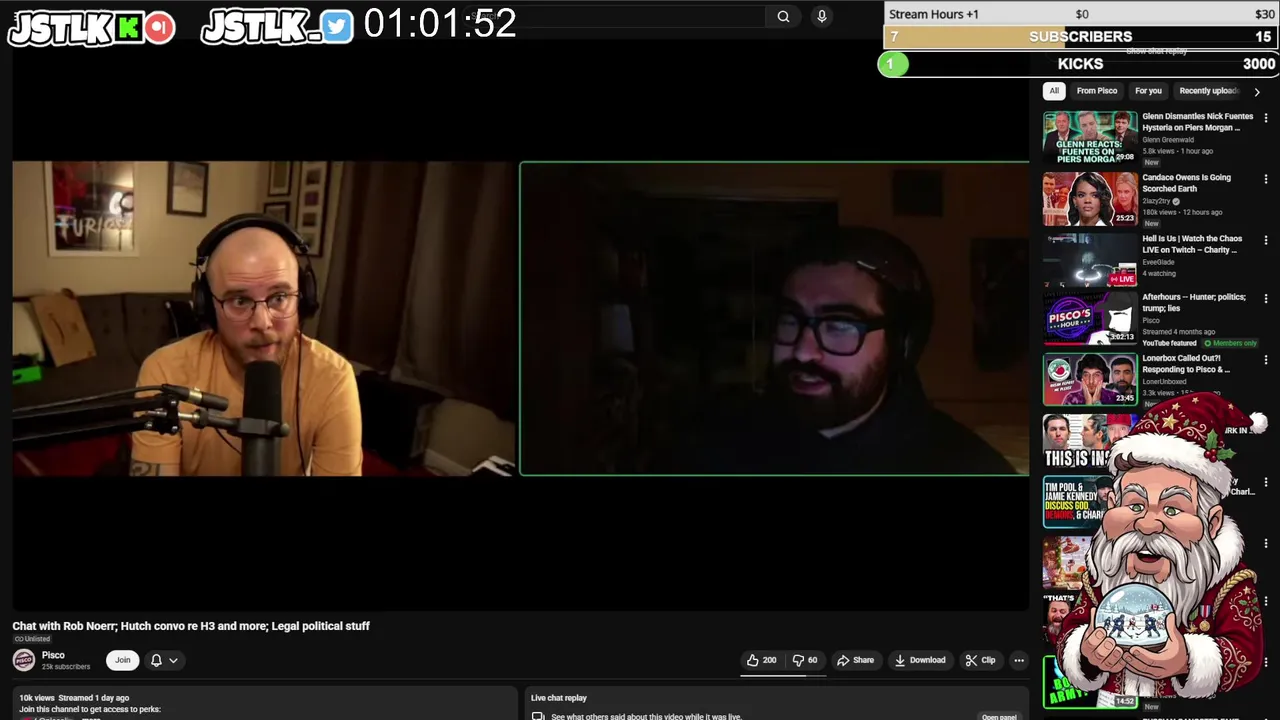Open Afterhours Hunter politics video thumbnail
This screenshot has height=720, width=1280.
pyautogui.click(x=1090, y=320)
